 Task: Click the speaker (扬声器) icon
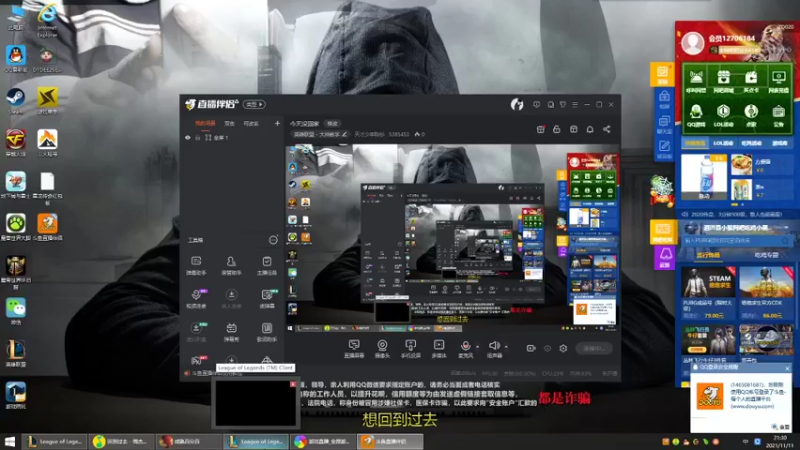click(x=494, y=349)
